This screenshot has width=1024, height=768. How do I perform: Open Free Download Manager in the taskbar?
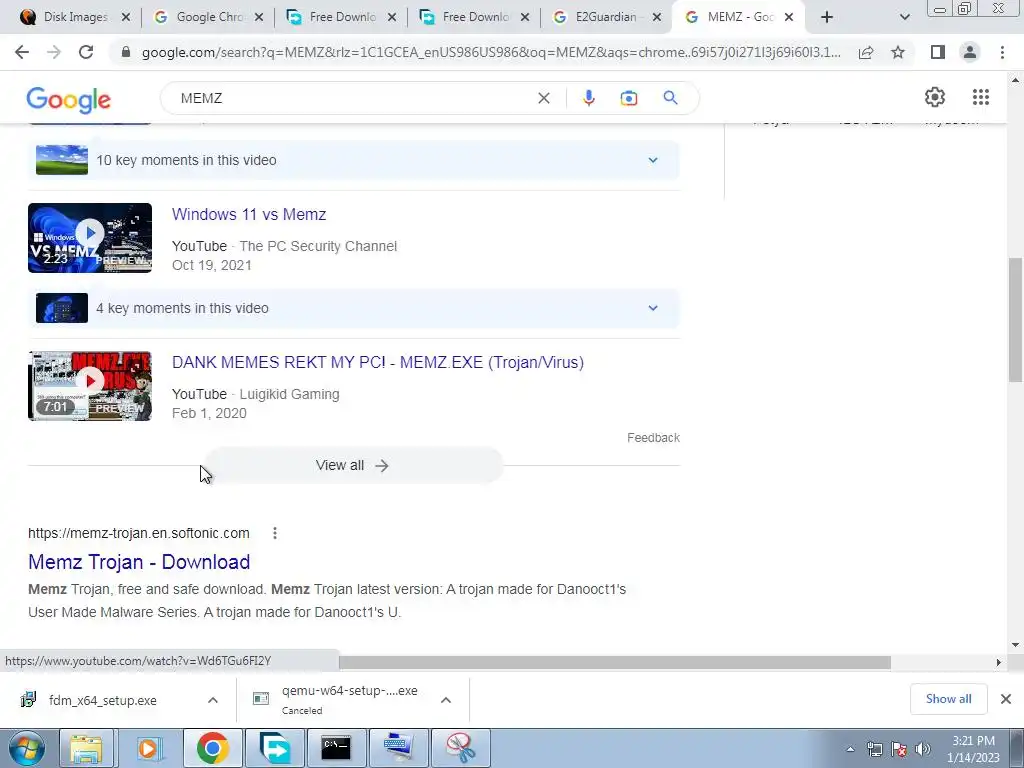click(274, 748)
